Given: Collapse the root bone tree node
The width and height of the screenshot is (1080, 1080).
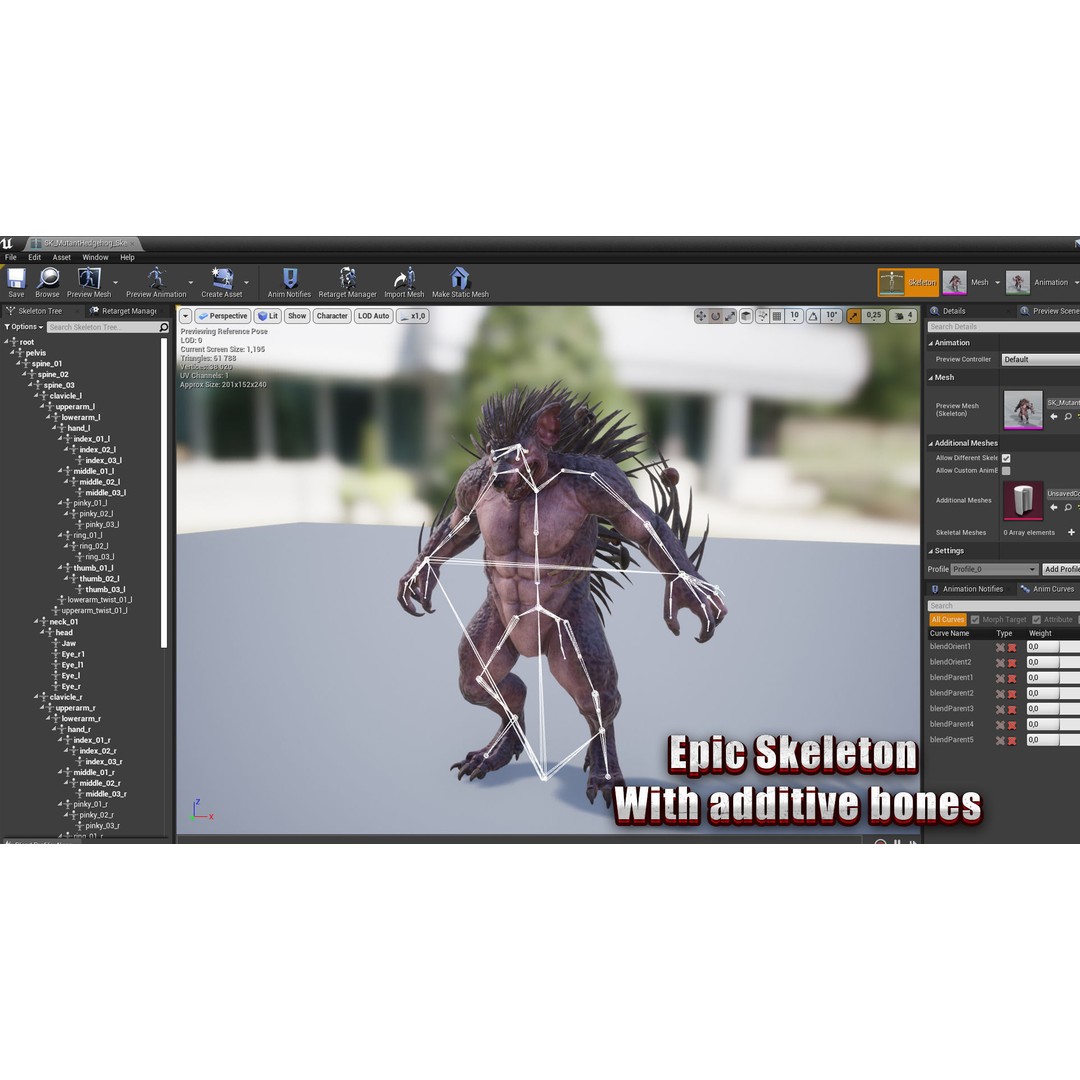Looking at the screenshot, I should tap(7, 342).
